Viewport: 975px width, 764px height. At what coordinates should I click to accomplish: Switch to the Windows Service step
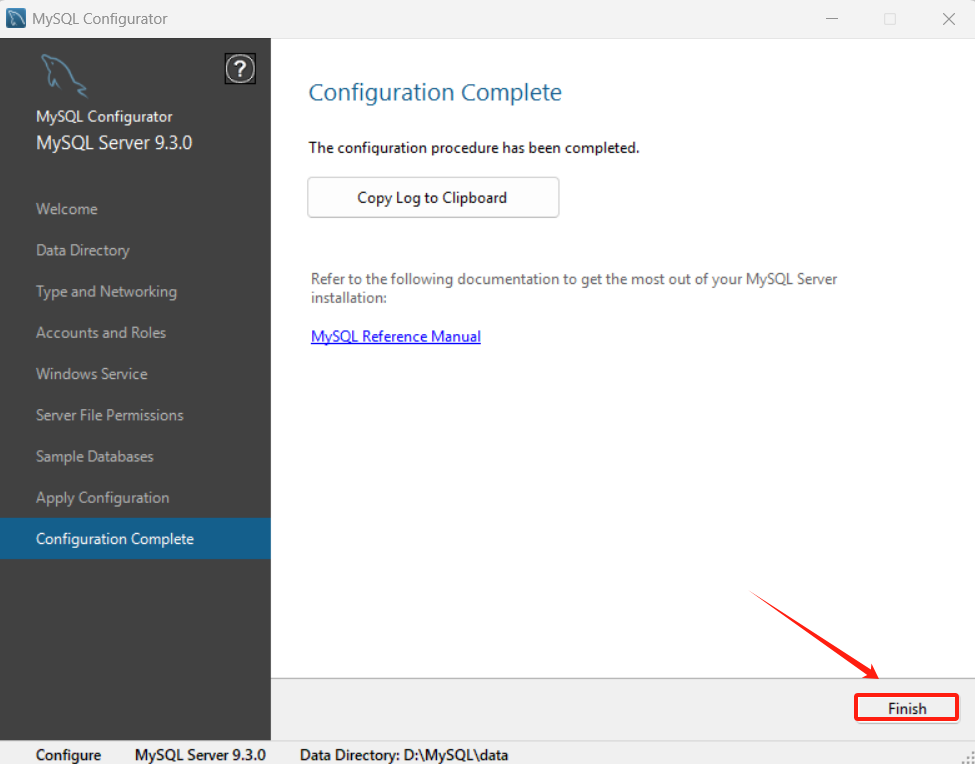pyautogui.click(x=91, y=374)
